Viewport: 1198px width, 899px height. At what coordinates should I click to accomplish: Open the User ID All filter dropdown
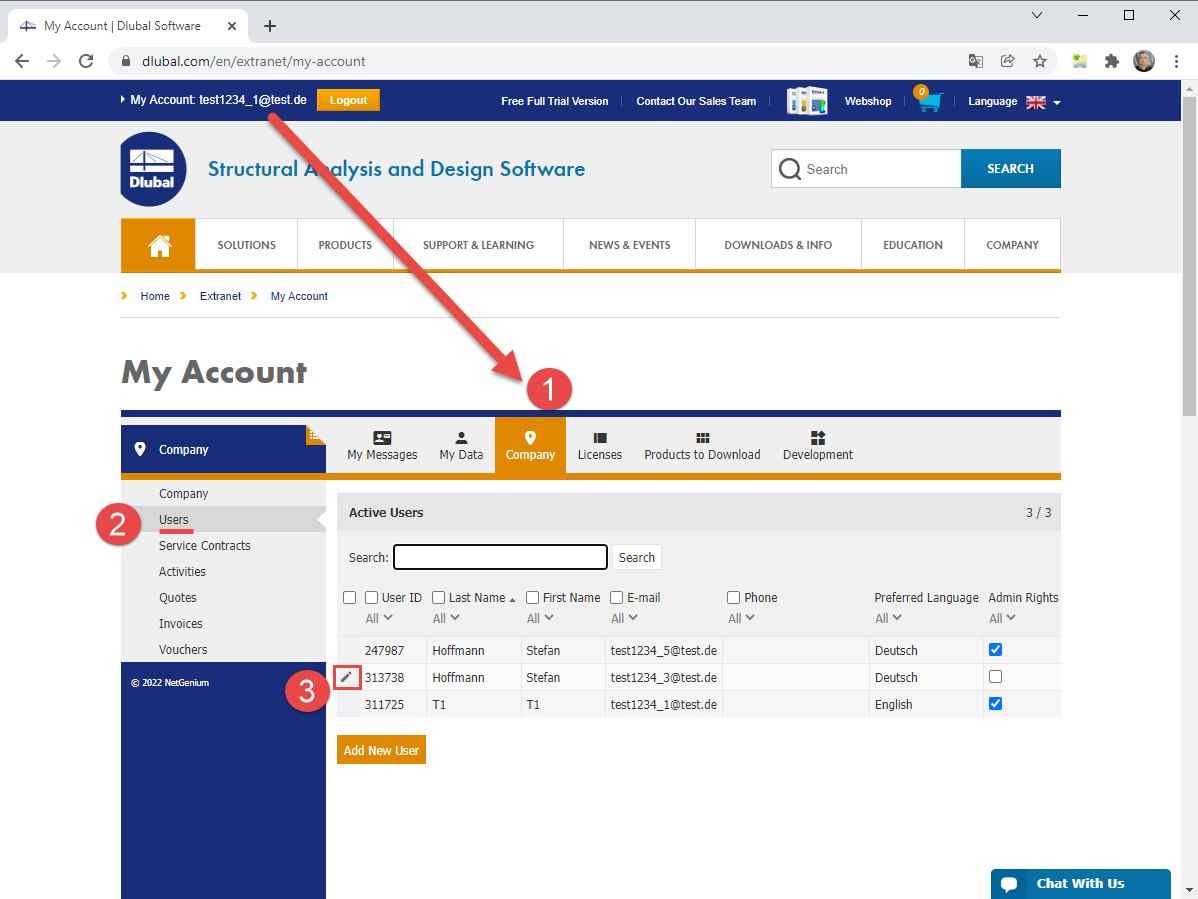(x=379, y=618)
